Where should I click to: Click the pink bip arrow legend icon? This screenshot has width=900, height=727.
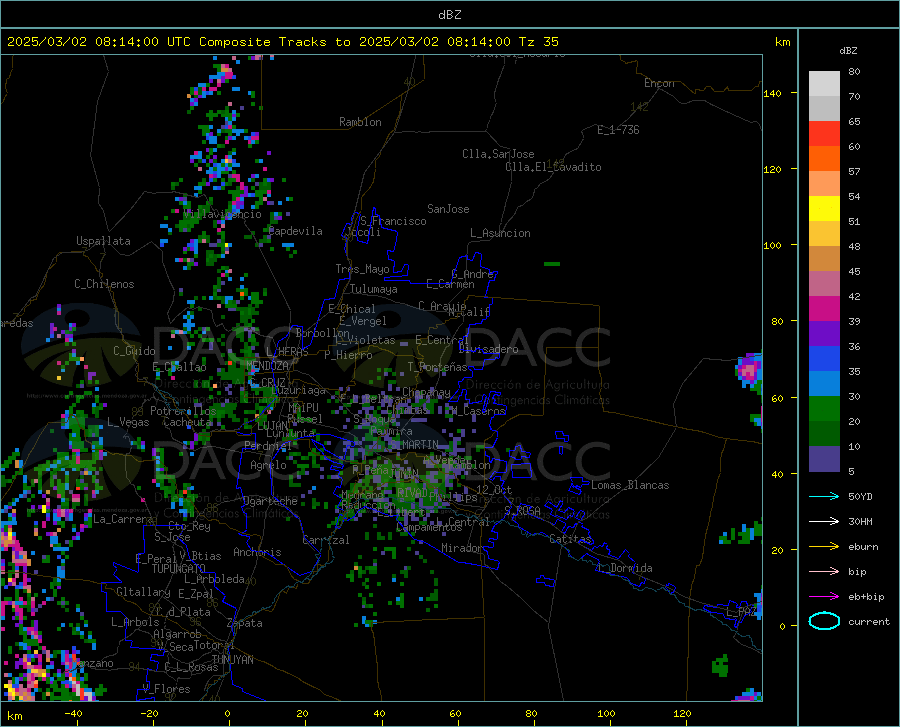824,572
